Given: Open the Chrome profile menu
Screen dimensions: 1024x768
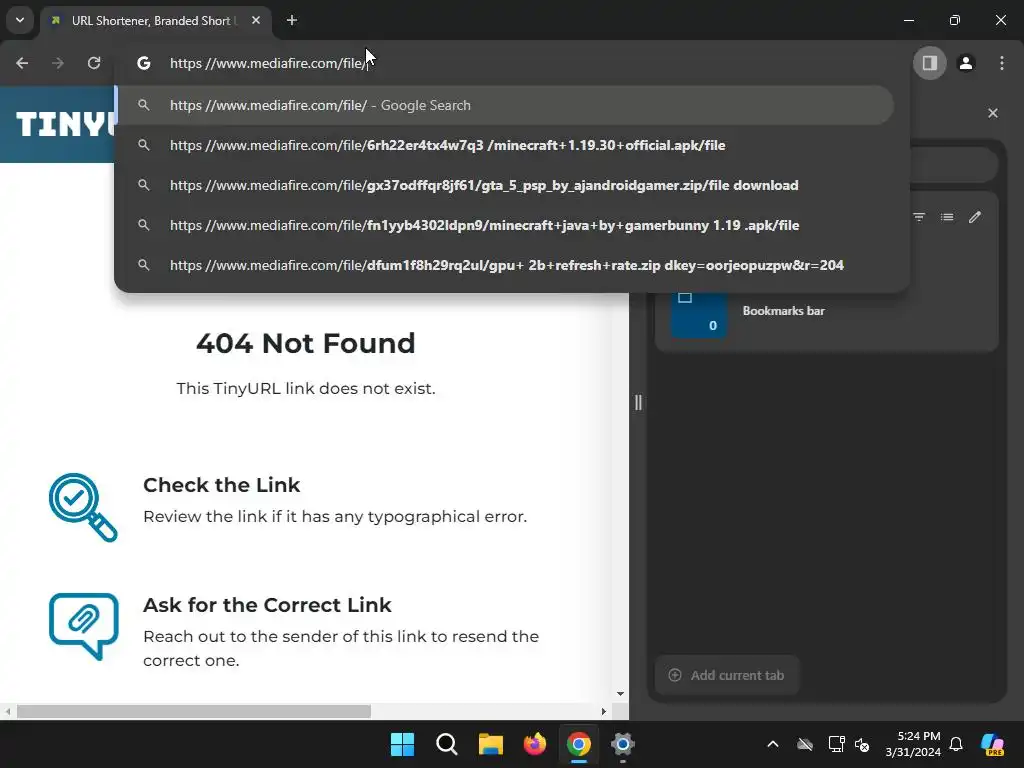Looking at the screenshot, I should tap(965, 63).
